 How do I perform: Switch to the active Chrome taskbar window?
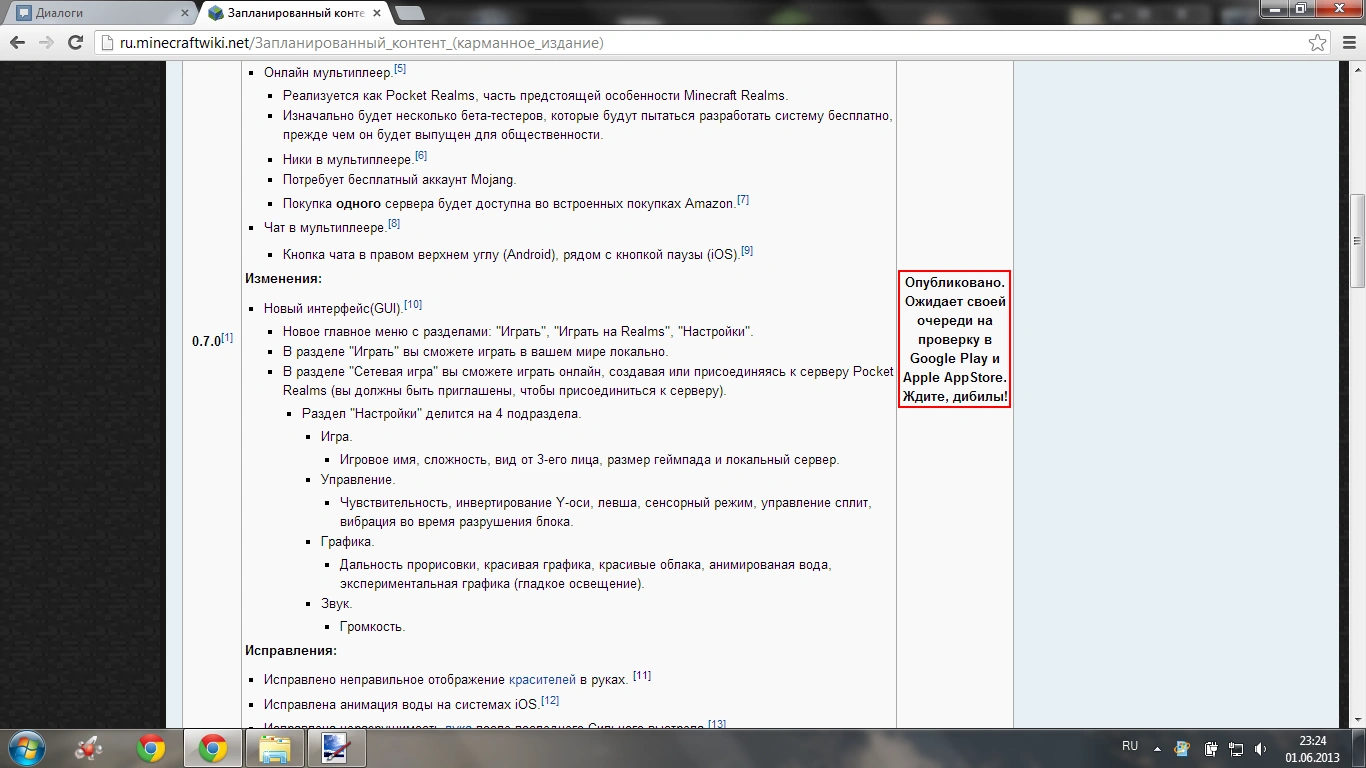click(212, 748)
